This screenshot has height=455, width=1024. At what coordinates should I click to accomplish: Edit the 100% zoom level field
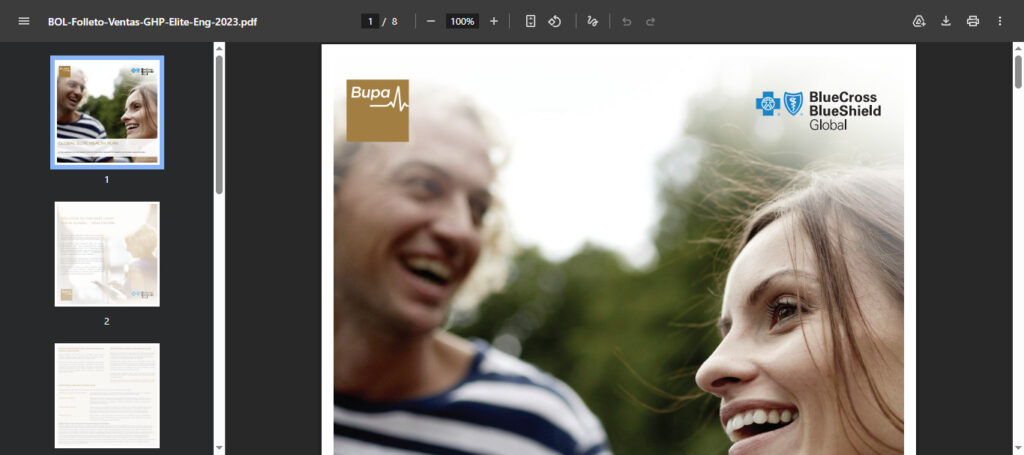[462, 22]
